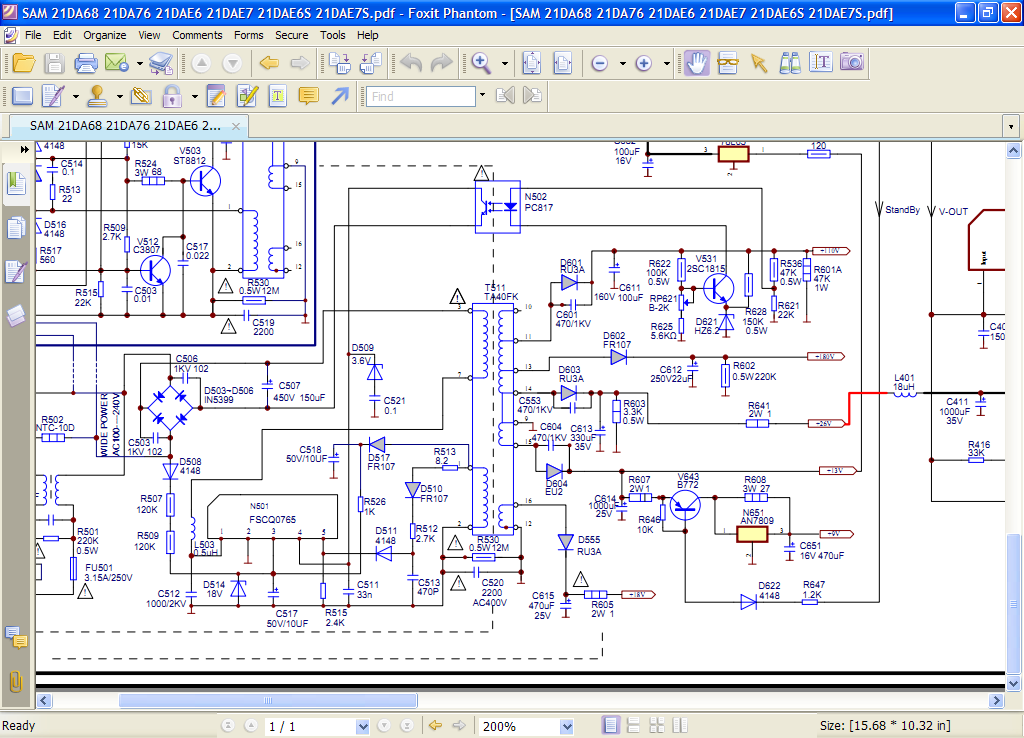
Task: Open the Bookmarks panel in sidebar
Action: click(17, 183)
